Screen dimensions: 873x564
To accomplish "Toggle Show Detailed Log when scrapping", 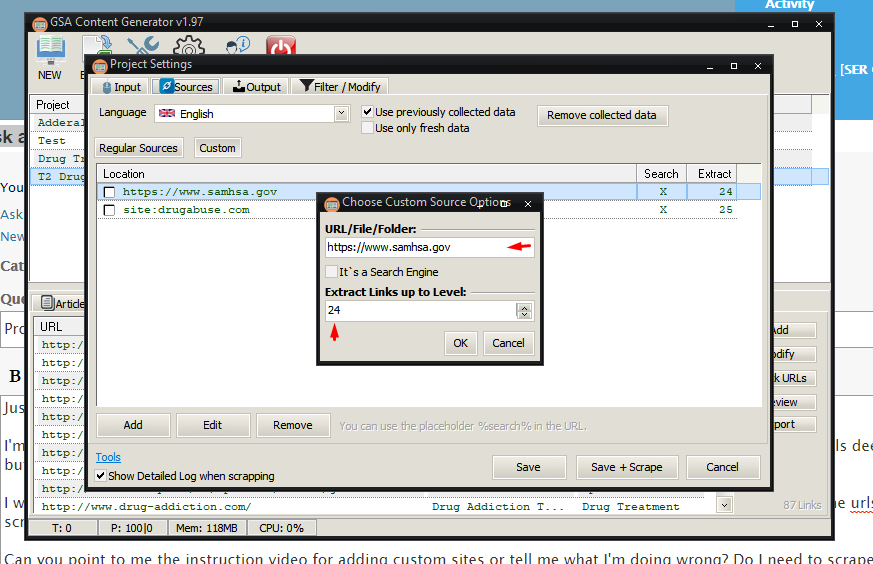I will (x=101, y=476).
